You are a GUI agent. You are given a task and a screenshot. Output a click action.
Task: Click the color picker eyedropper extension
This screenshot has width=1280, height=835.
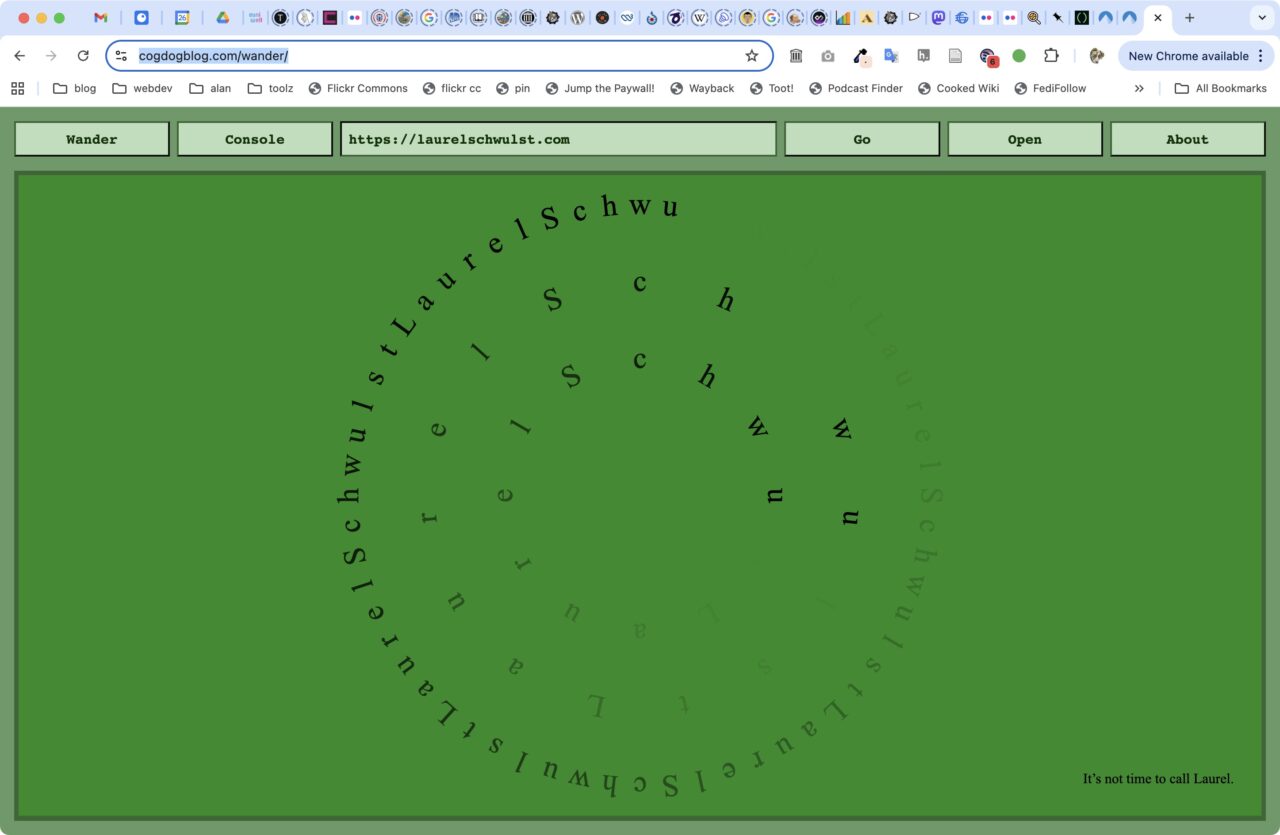(x=860, y=56)
